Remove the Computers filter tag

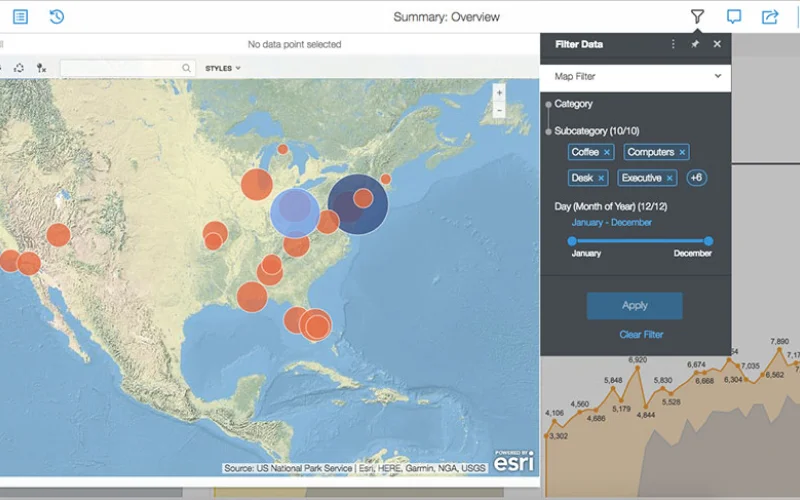682,153
